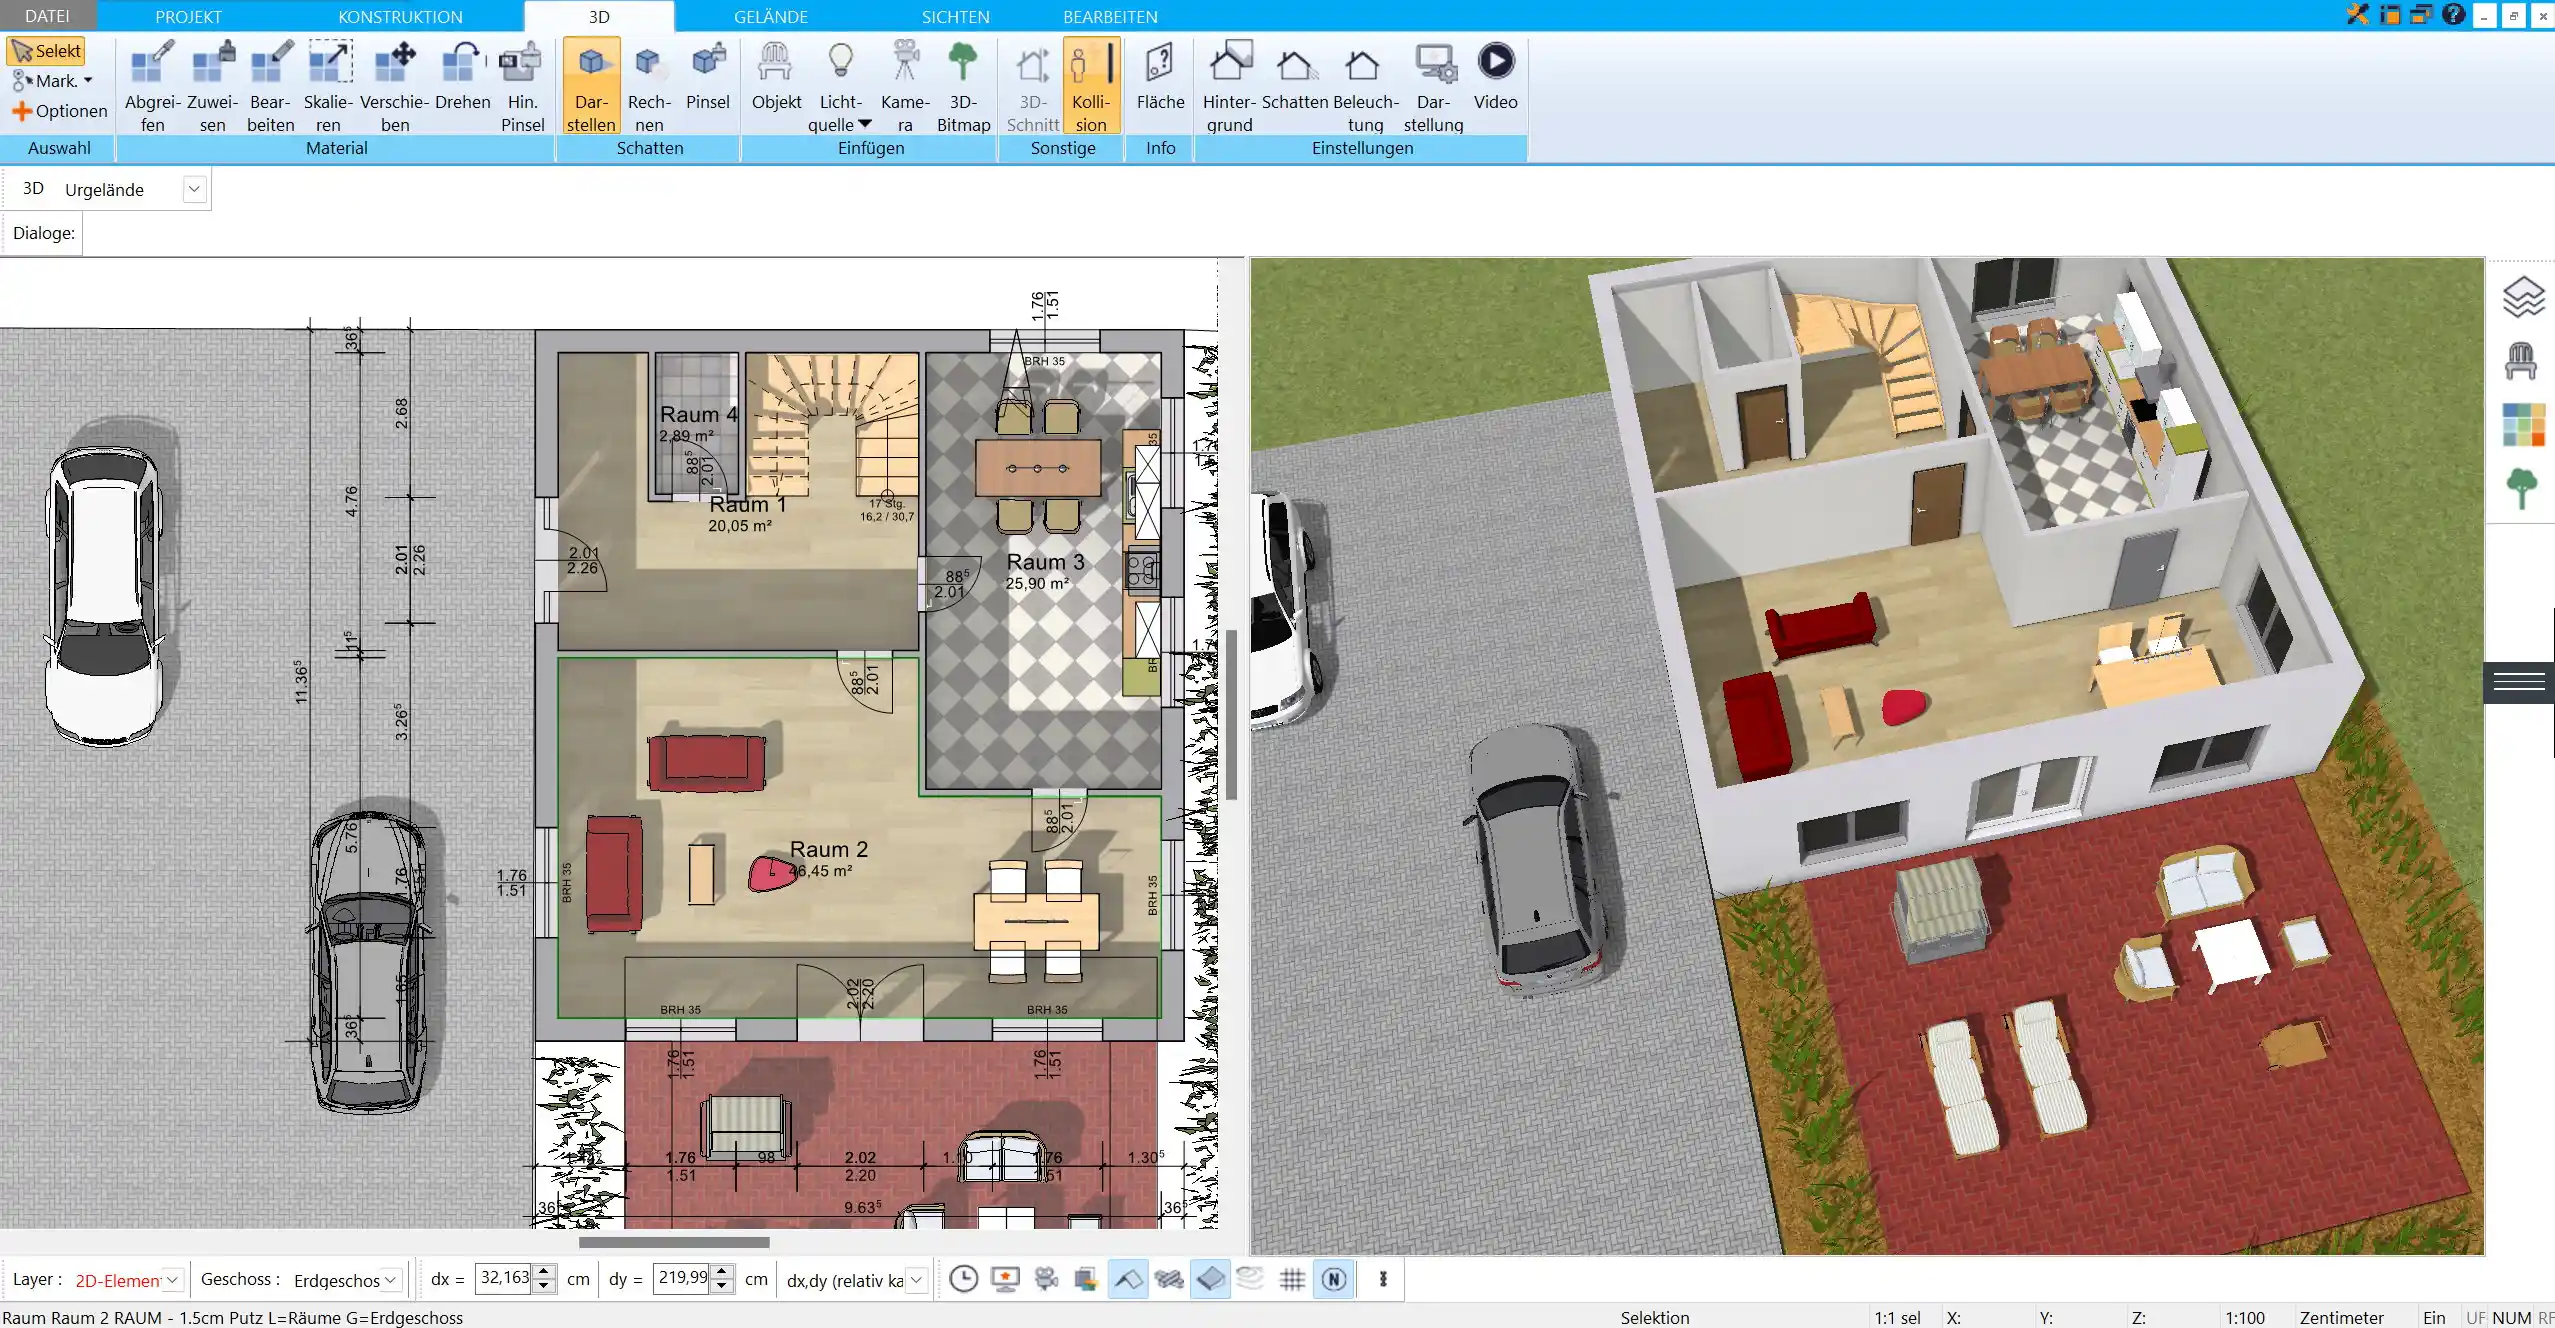Click the Rechnen shadow calculation icon
Screen dimensions: 2555x1328
pos(649,85)
